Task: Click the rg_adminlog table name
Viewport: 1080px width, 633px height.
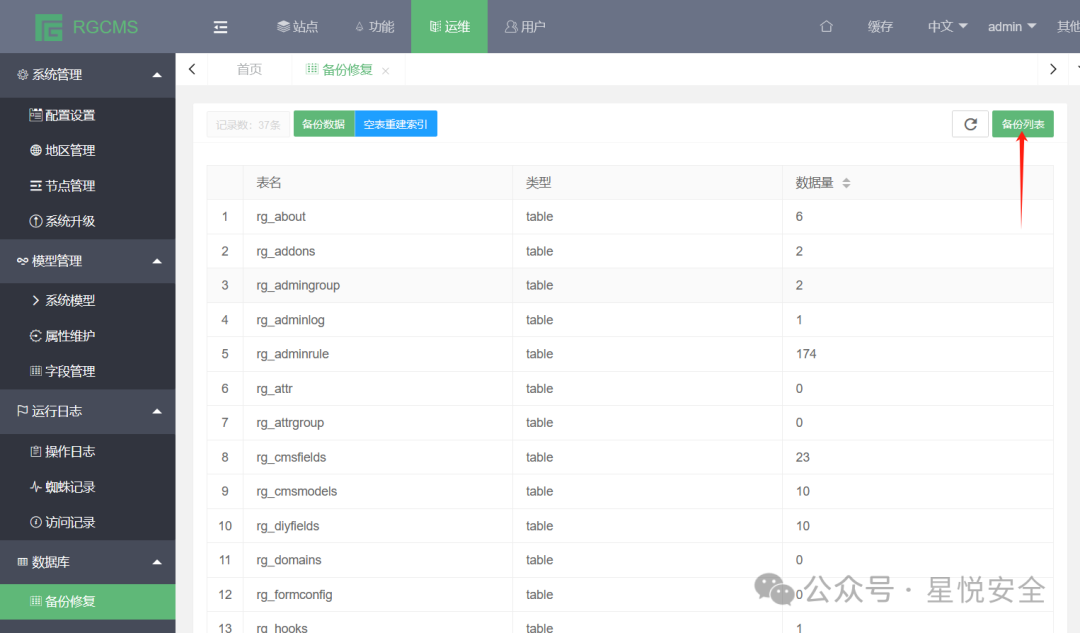Action: pyautogui.click(x=291, y=320)
